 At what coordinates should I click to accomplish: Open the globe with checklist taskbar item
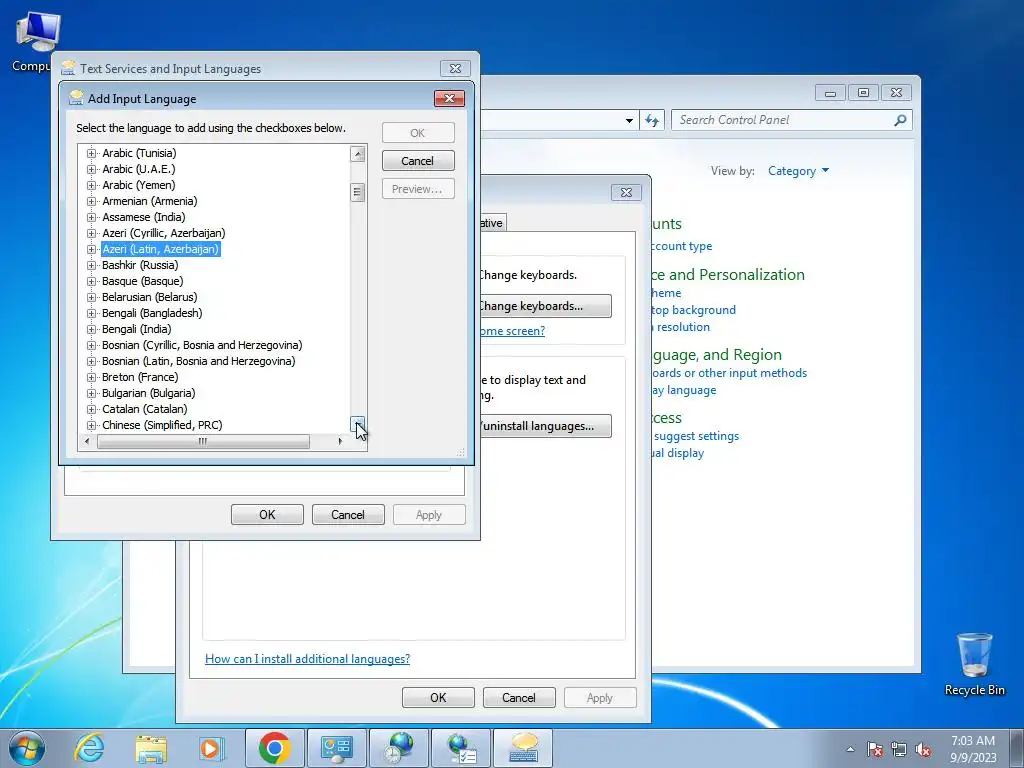pyautogui.click(x=460, y=748)
